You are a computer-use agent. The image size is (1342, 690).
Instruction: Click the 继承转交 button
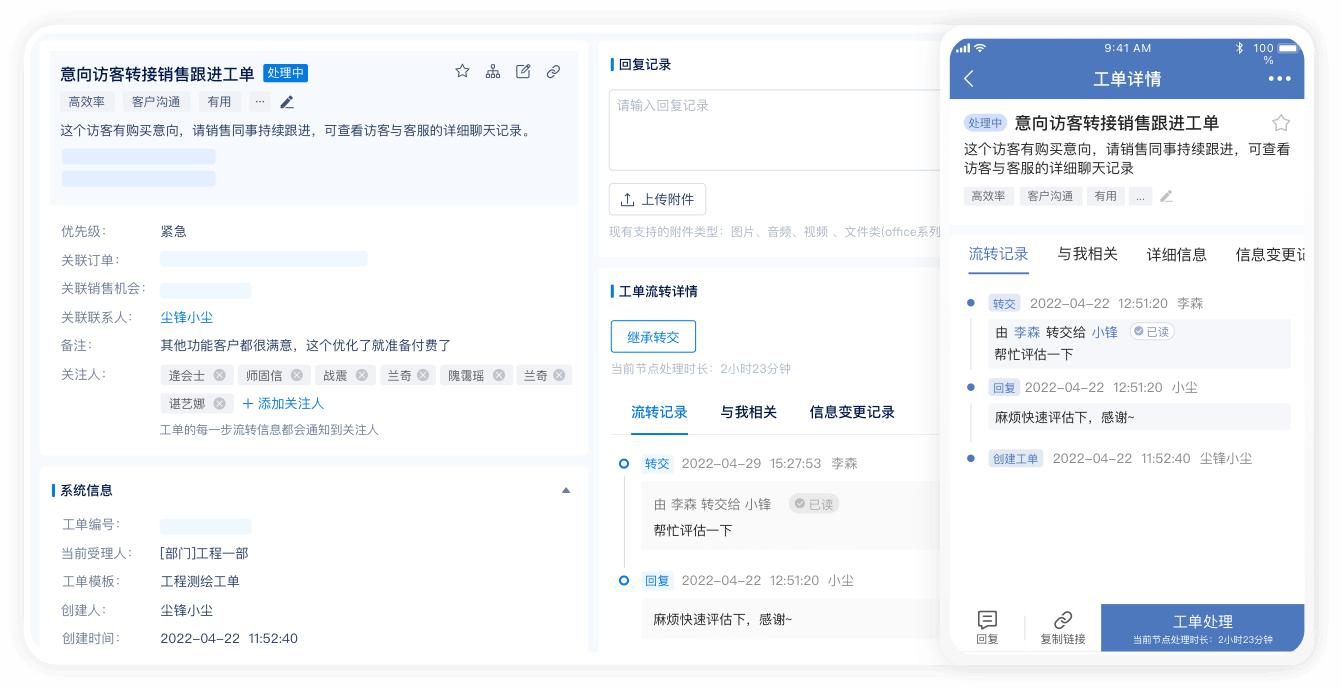(653, 337)
